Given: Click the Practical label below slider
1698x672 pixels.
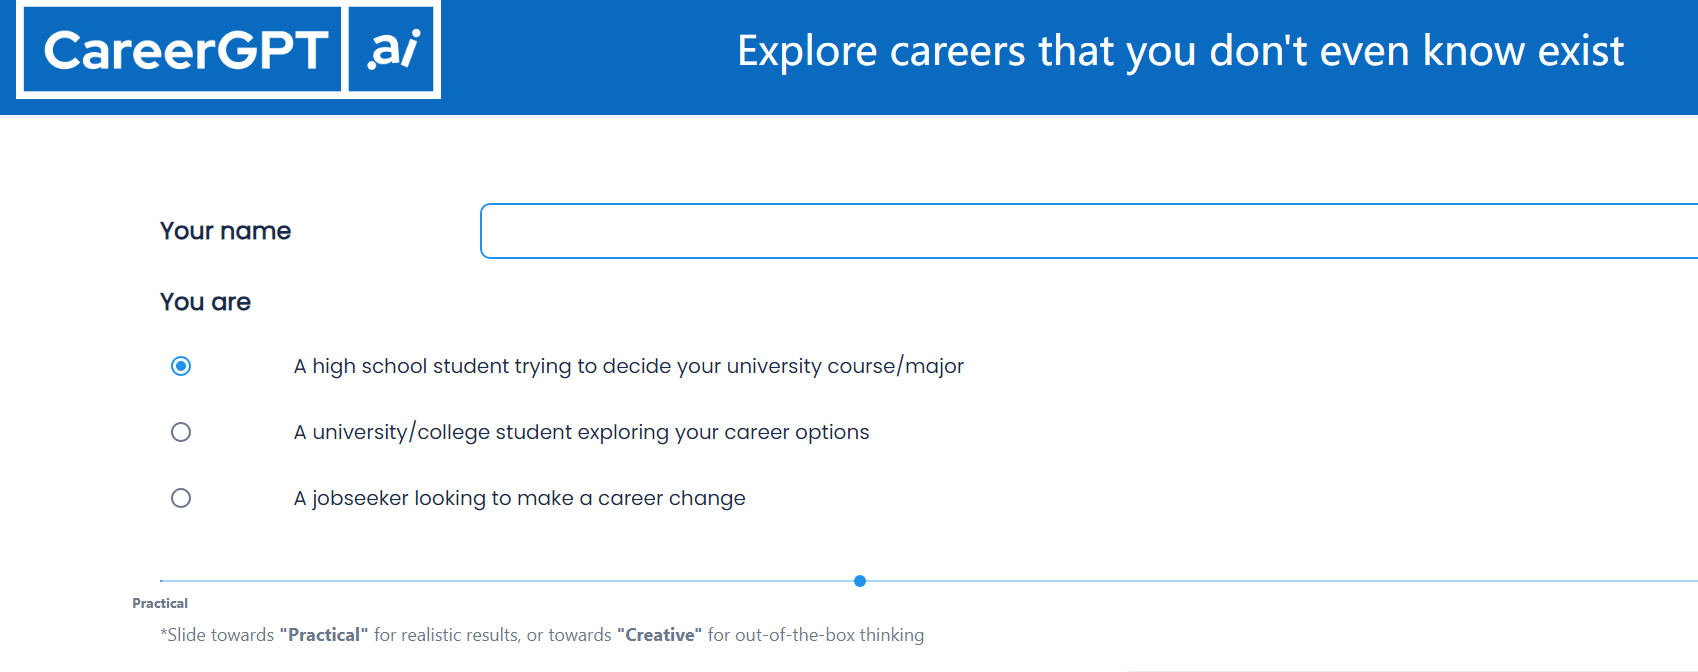Looking at the screenshot, I should click(x=160, y=603).
